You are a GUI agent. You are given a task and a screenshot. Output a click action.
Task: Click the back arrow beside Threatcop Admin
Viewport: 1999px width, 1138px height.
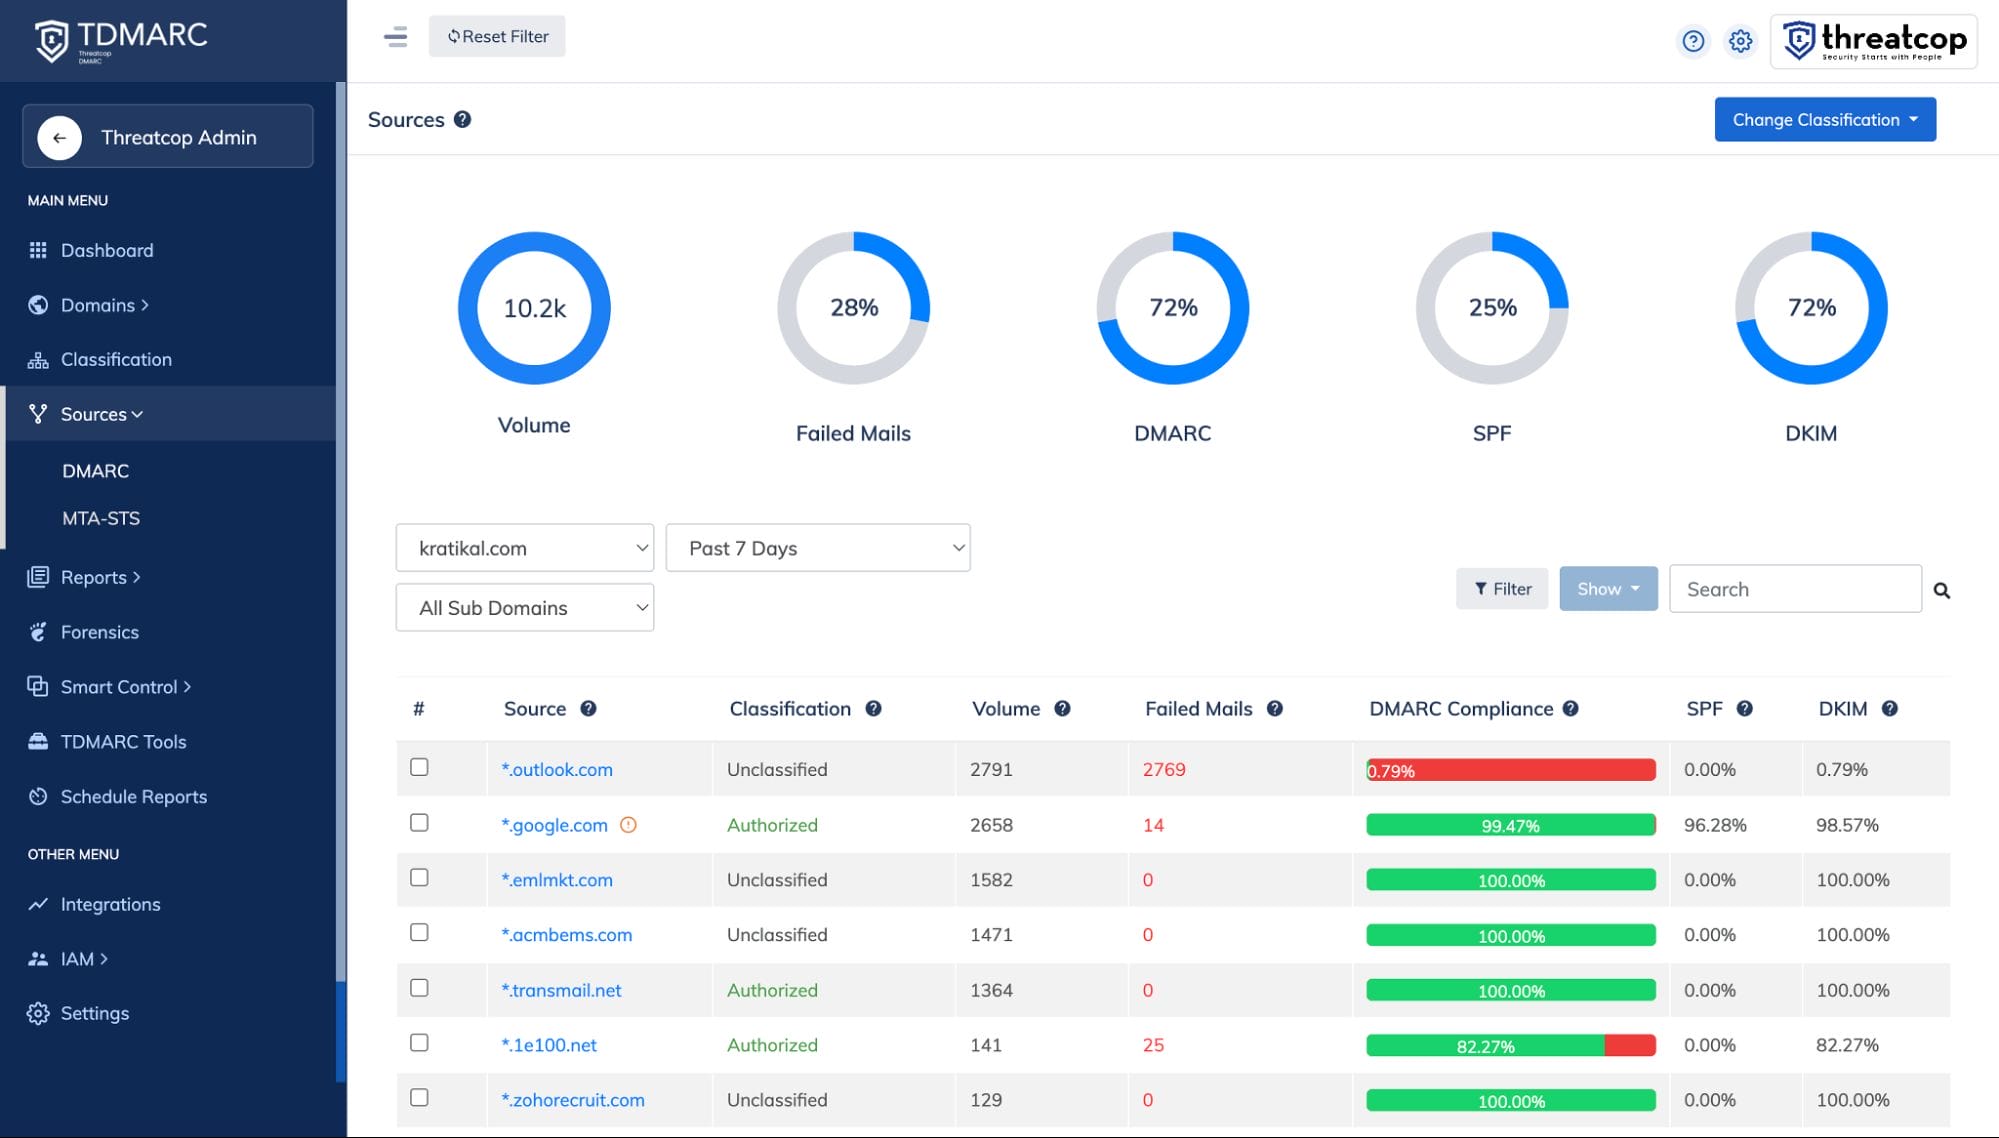pos(59,138)
